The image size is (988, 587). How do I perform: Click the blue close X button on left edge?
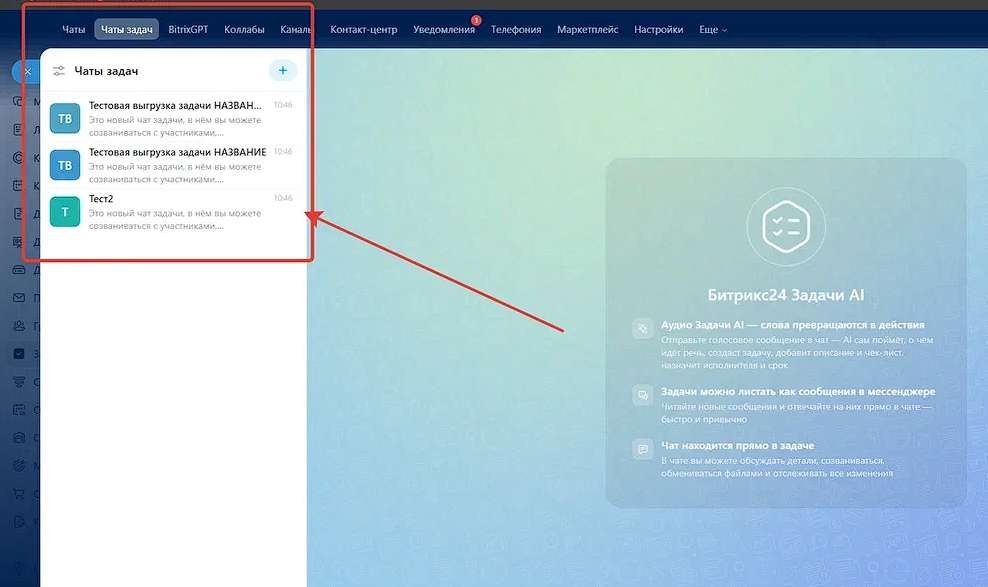(27, 72)
